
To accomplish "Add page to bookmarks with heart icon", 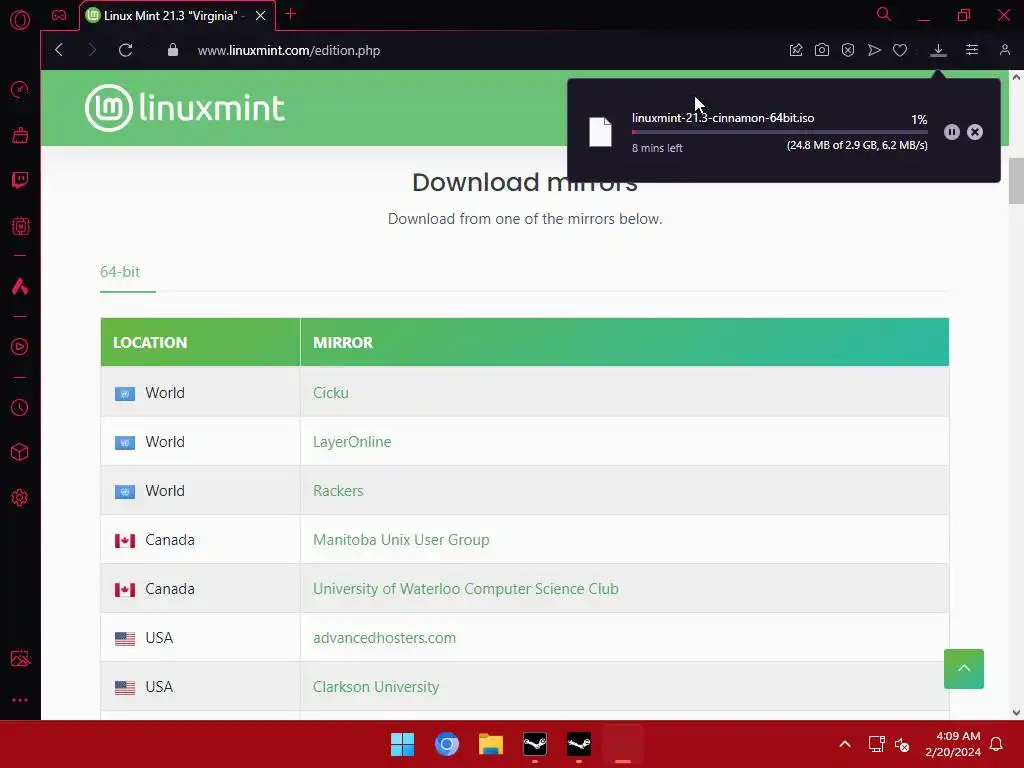I will 900,50.
